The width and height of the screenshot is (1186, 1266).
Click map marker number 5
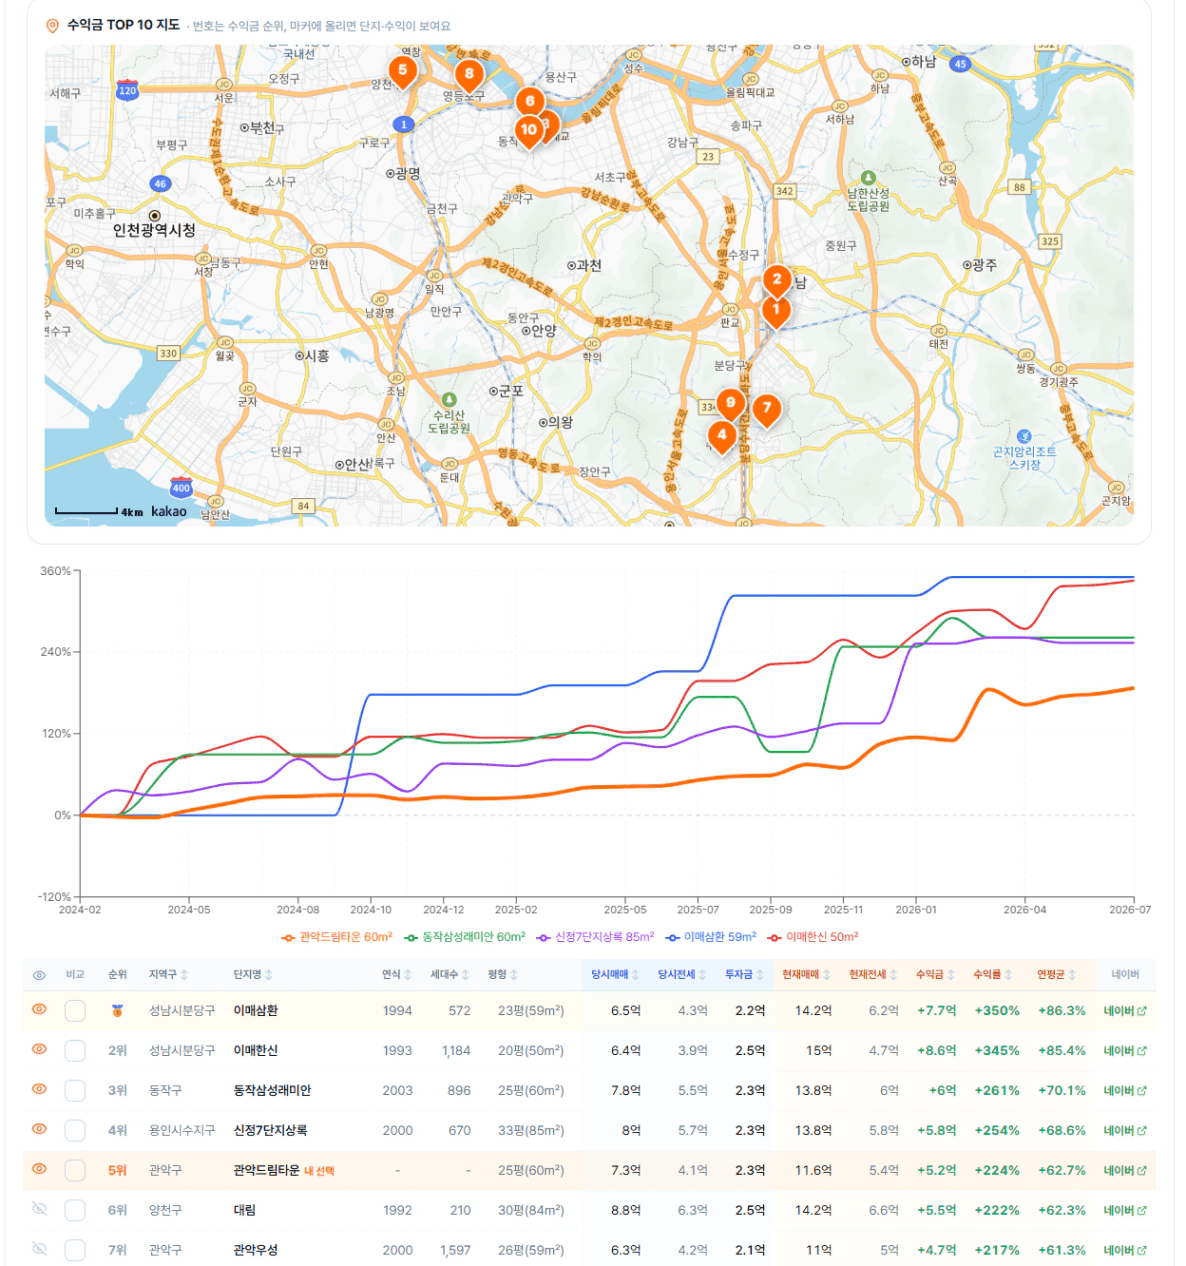(x=403, y=72)
